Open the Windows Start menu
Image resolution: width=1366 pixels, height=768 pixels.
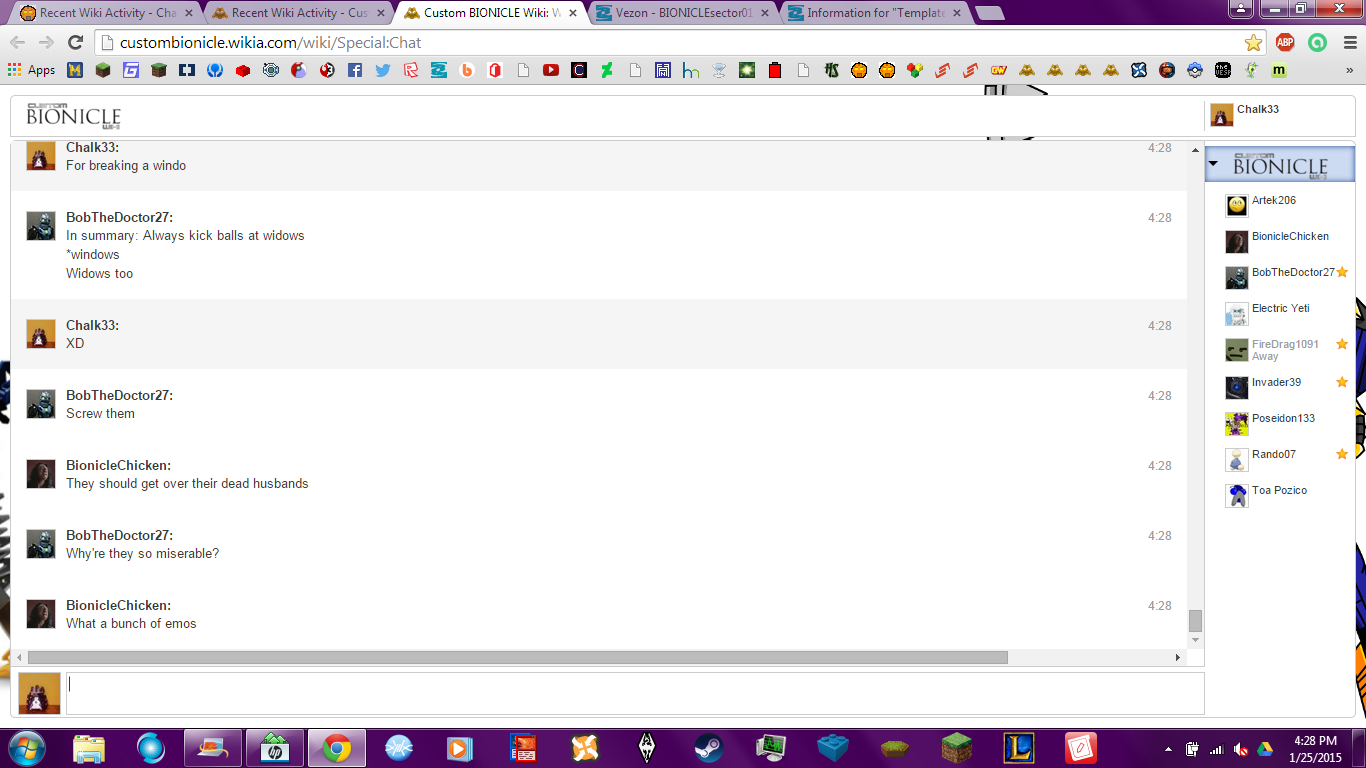[x=26, y=748]
